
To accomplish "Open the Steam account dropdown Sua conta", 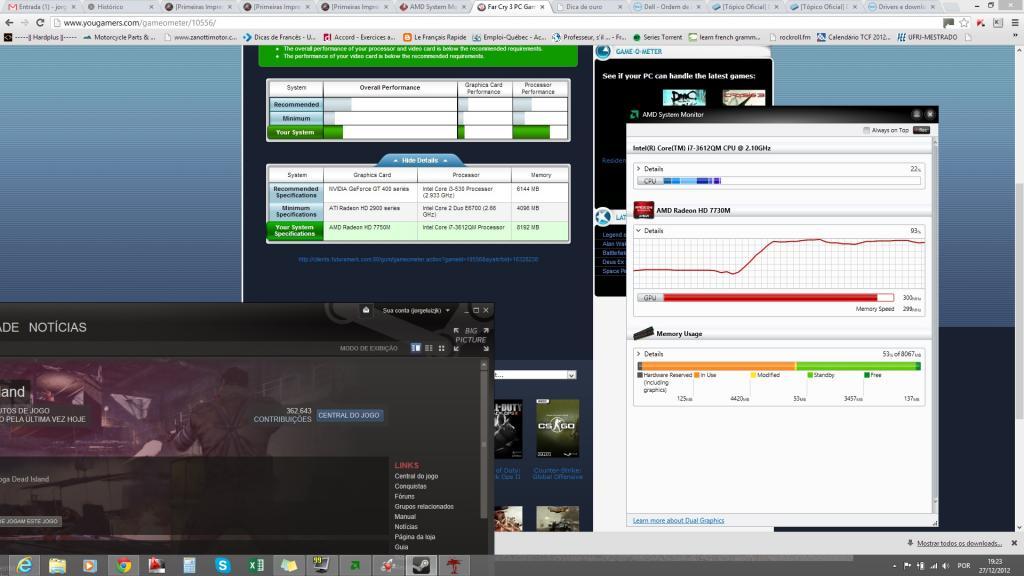I will pos(416,310).
